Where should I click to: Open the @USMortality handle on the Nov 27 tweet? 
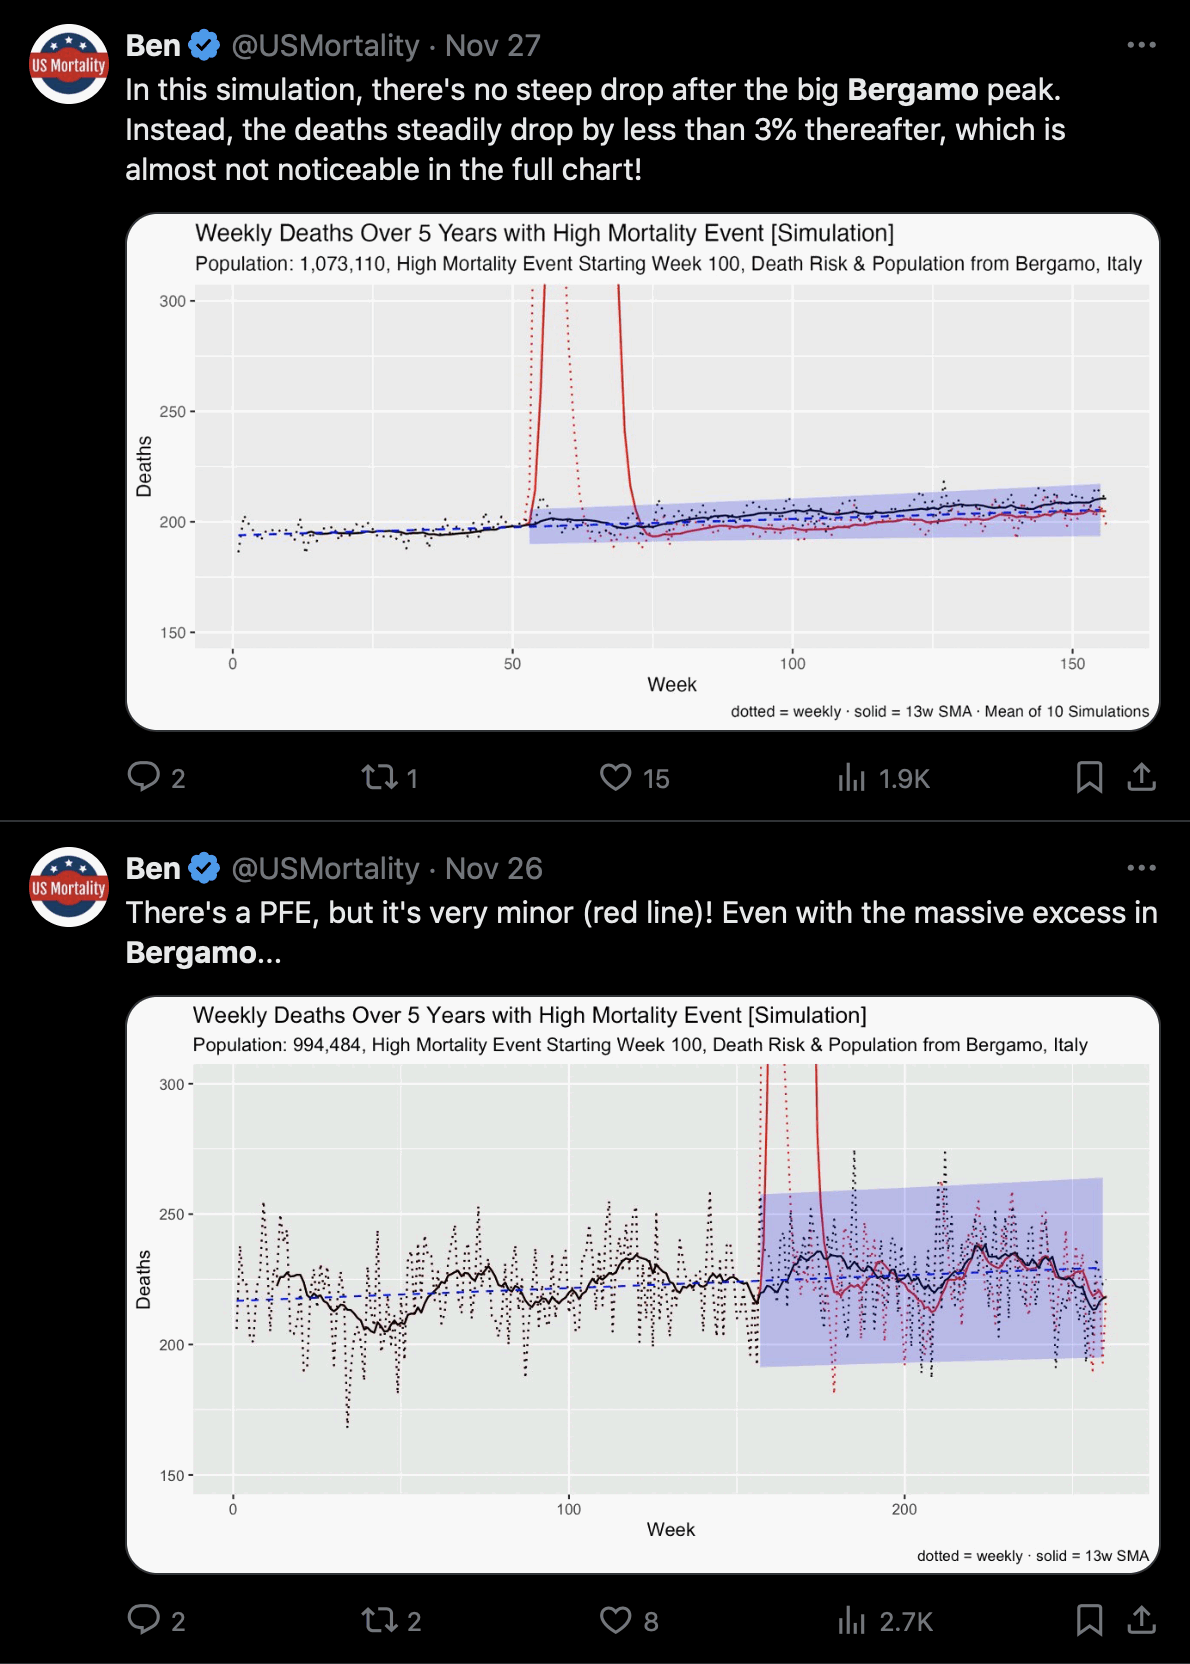point(325,46)
